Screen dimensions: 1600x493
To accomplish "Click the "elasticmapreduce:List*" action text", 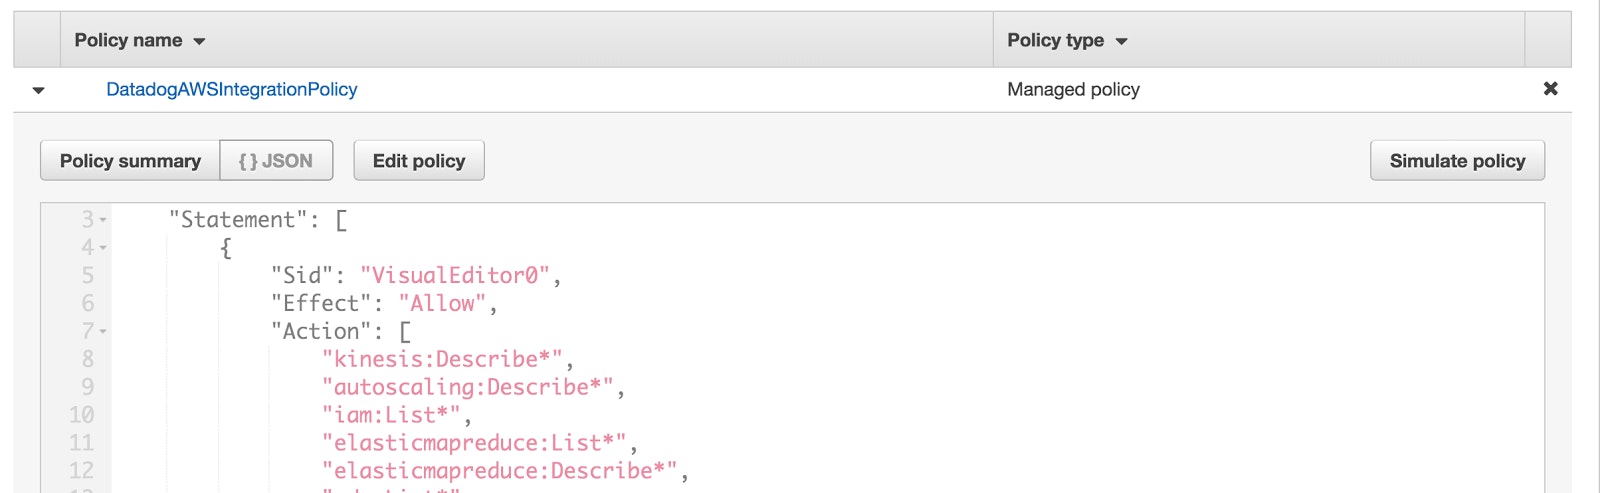I will 474,443.
